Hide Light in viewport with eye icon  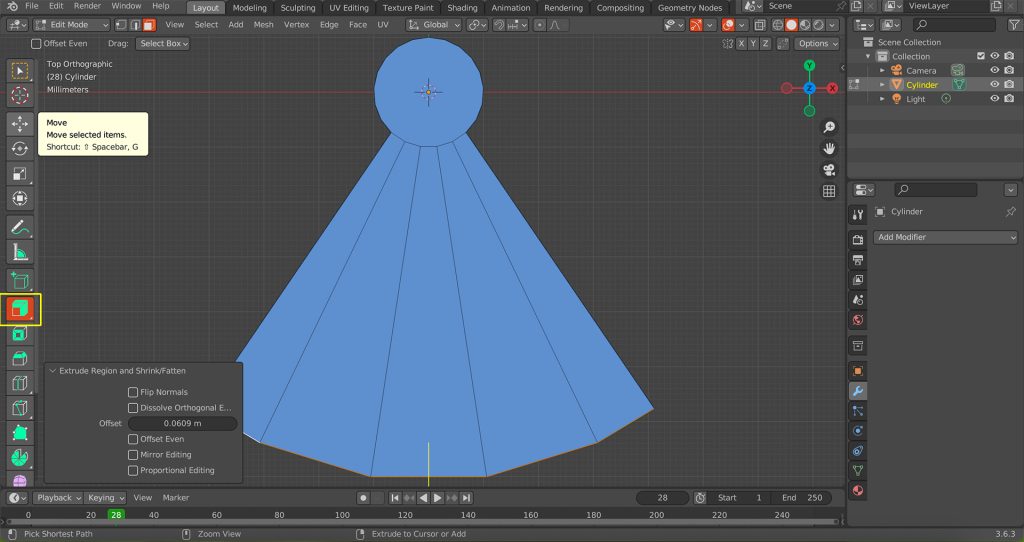coord(995,99)
